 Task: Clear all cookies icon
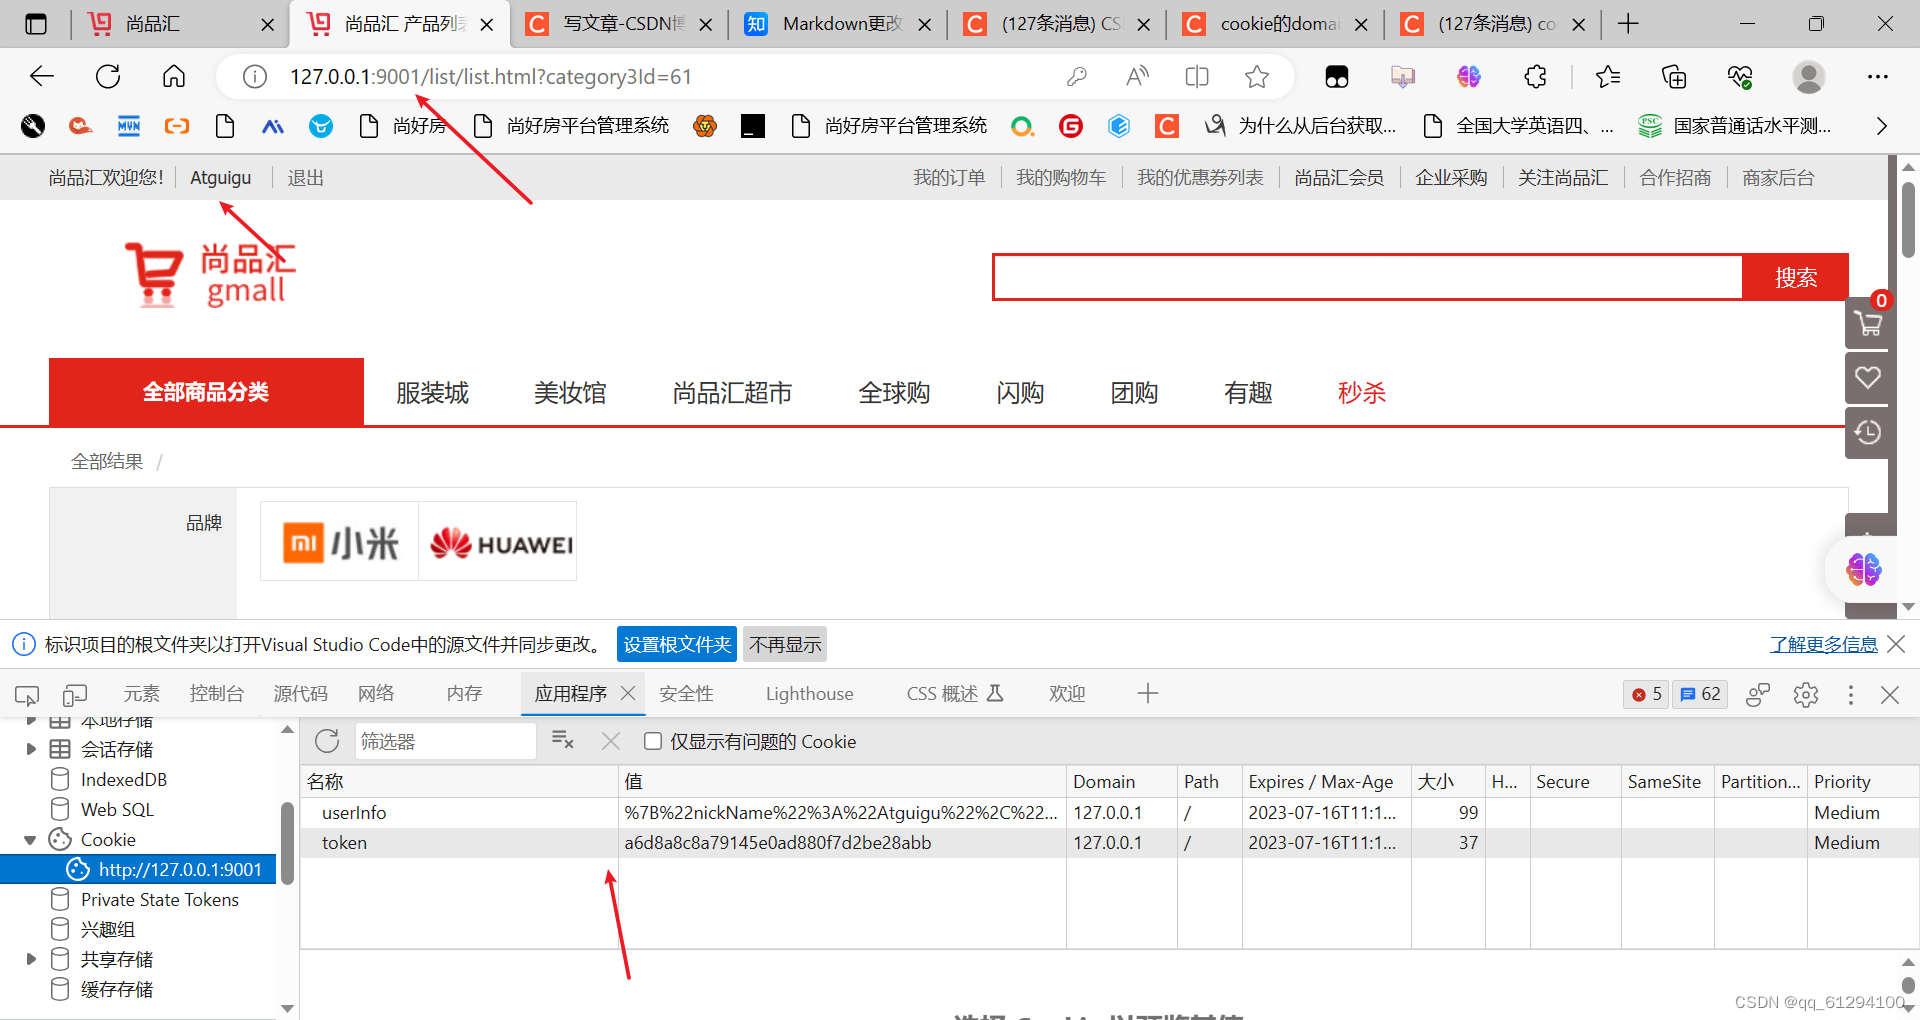coord(563,741)
